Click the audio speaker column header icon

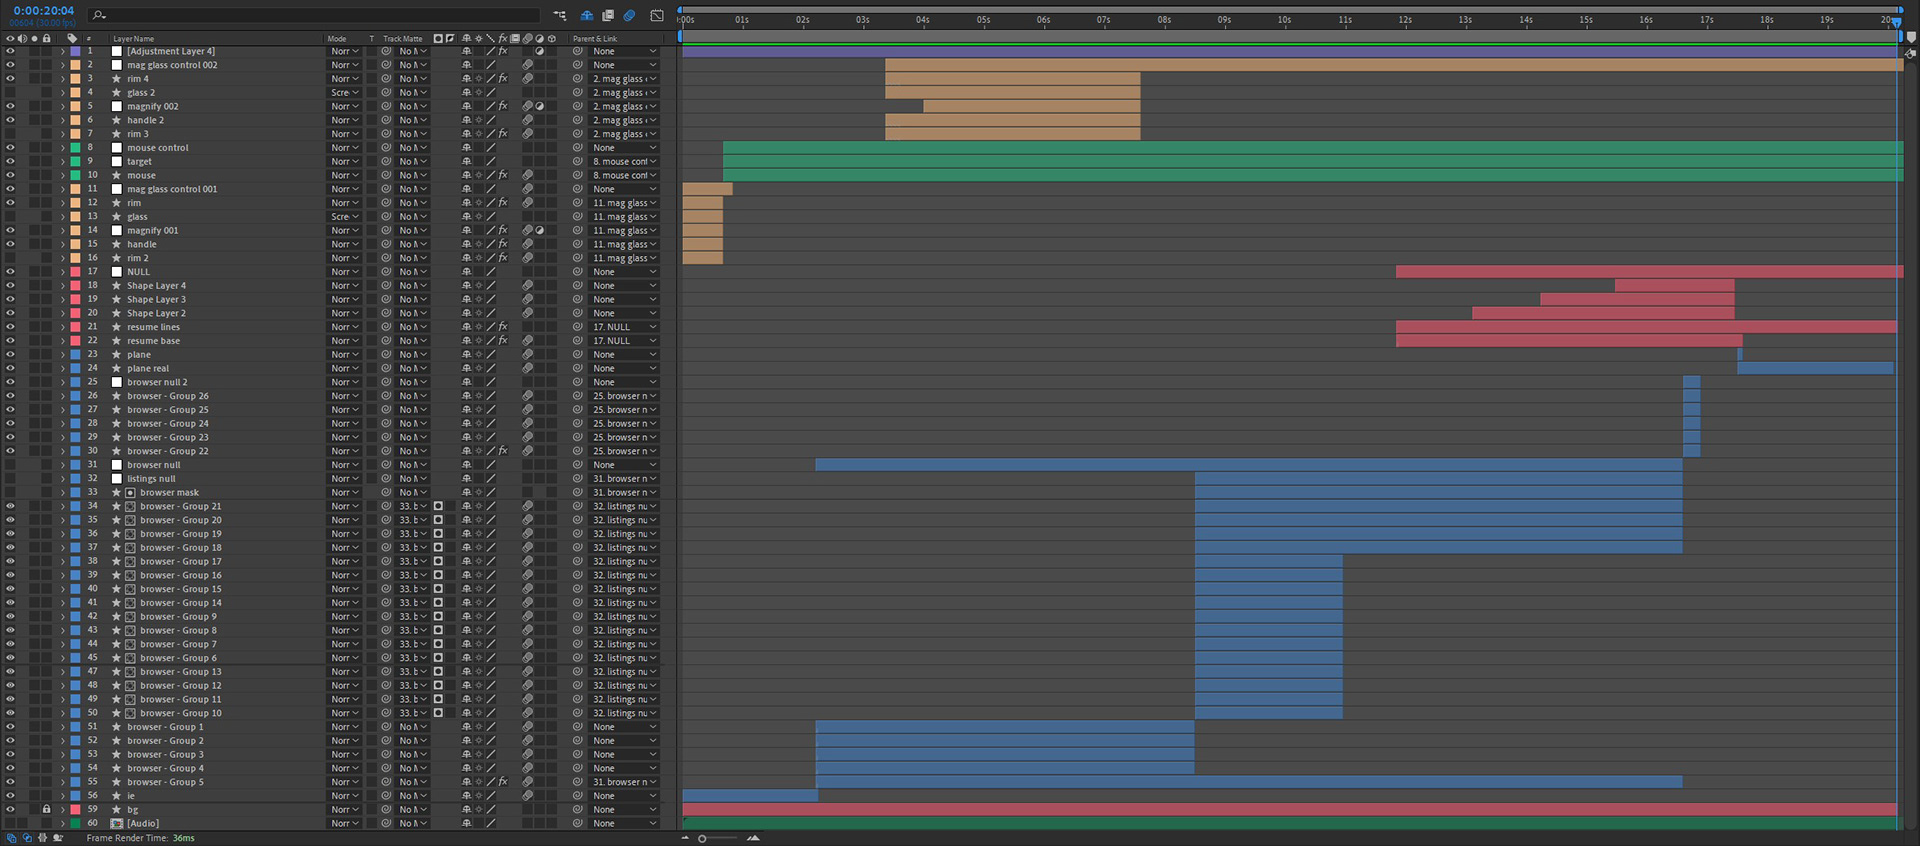pos(22,38)
